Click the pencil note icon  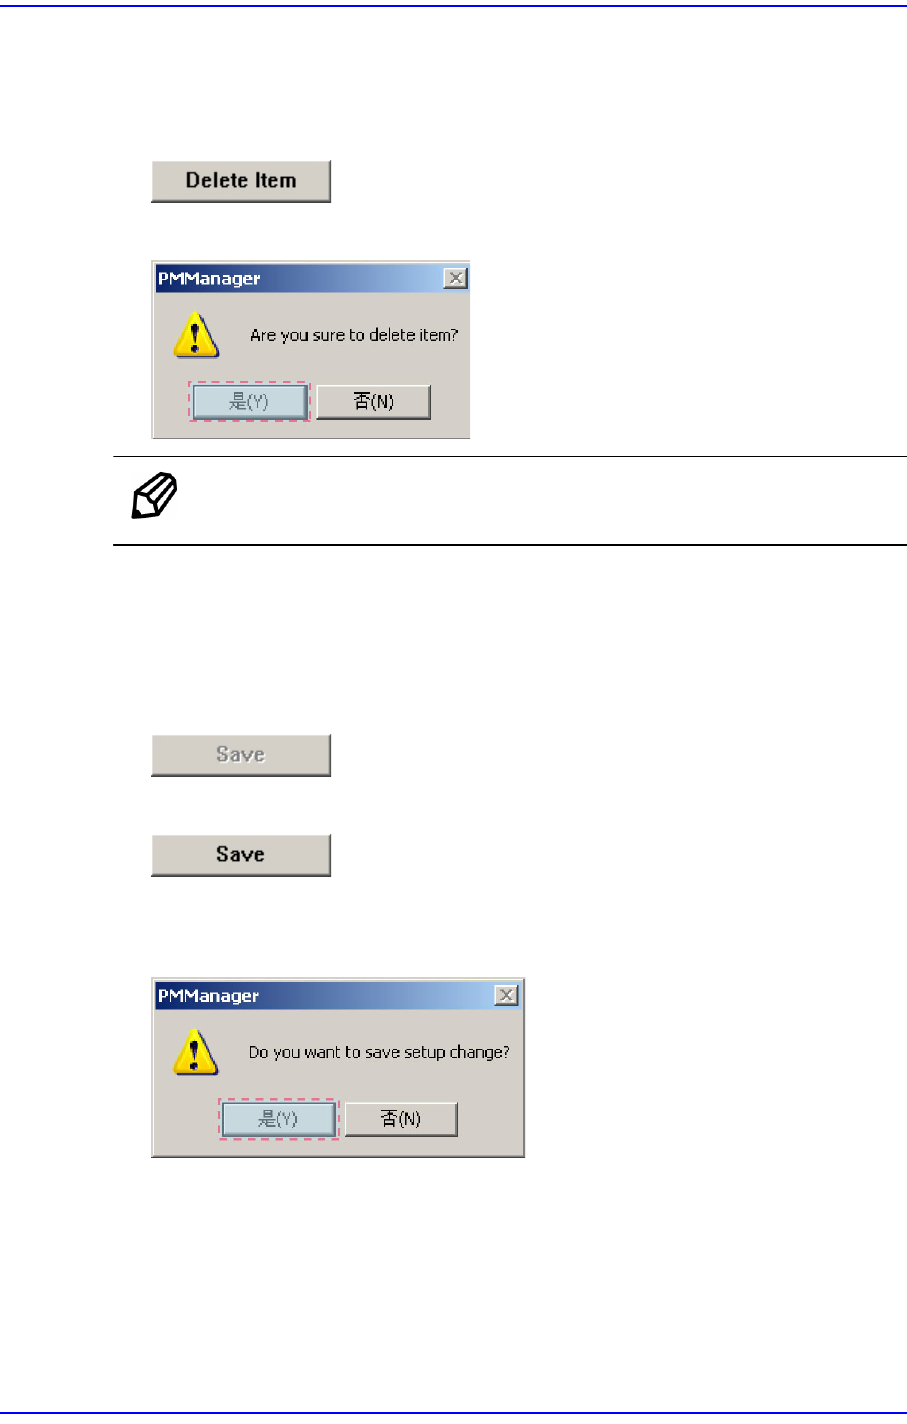pos(155,496)
